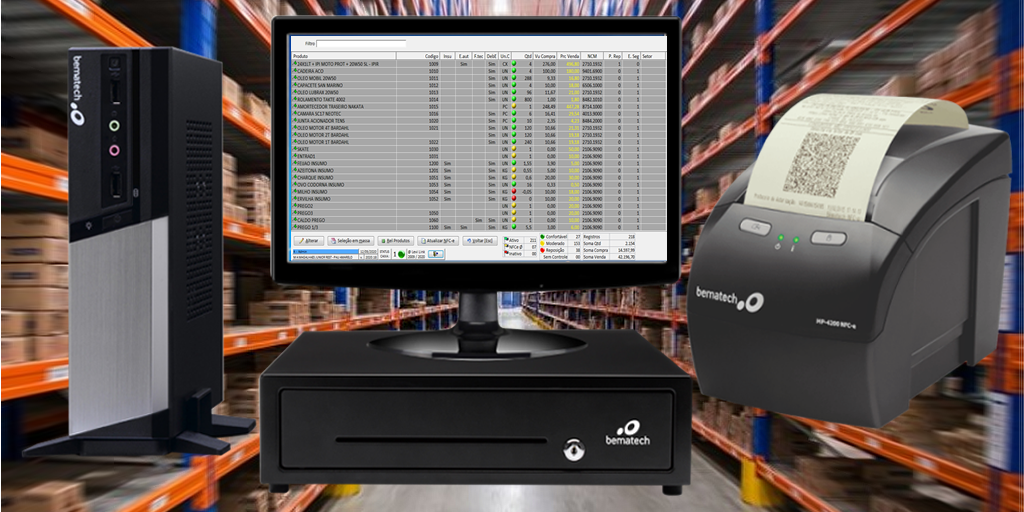Click the red Reposição legend indicator
This screenshot has height=512, width=1024.
point(543,250)
